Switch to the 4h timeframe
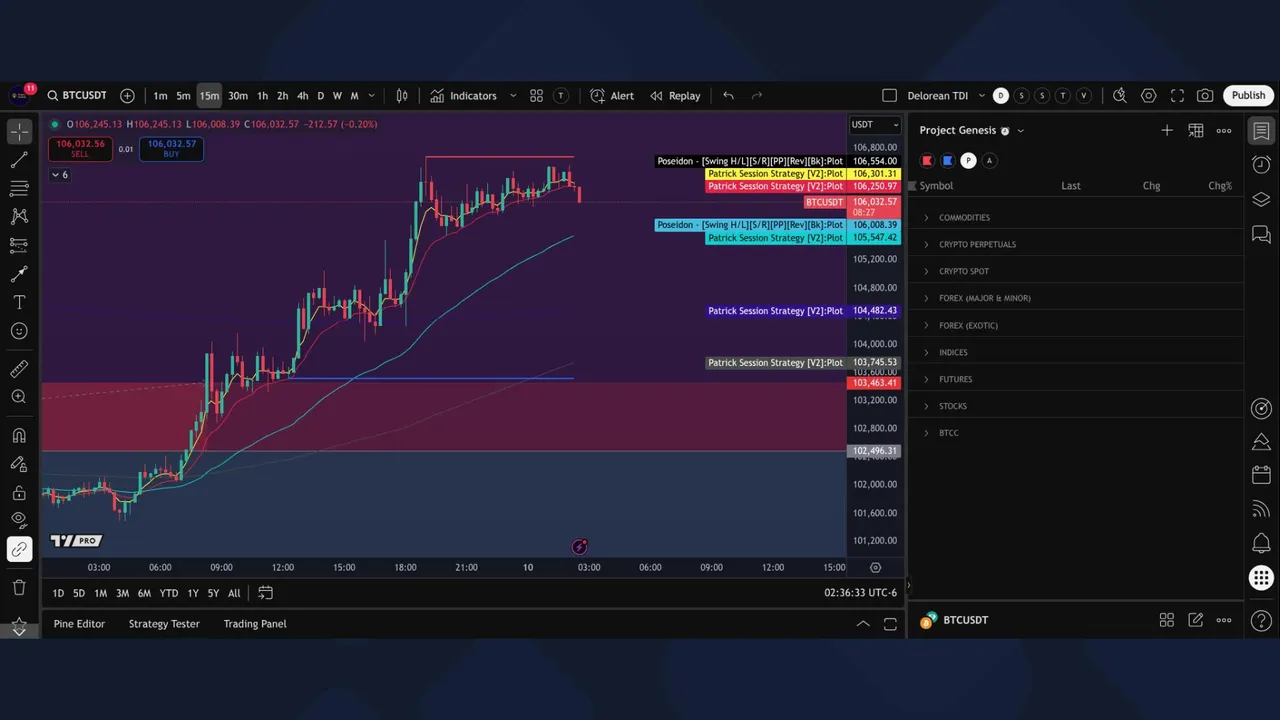The image size is (1280, 720). point(302,96)
